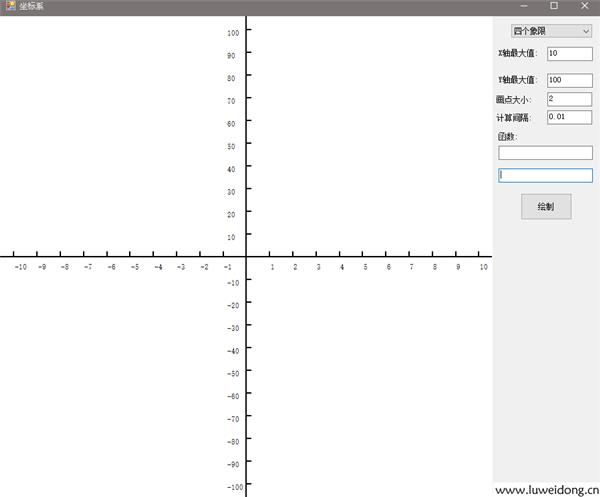Click the -10 label at X axis left end
Screen dimensions: 600x497
[19, 267]
